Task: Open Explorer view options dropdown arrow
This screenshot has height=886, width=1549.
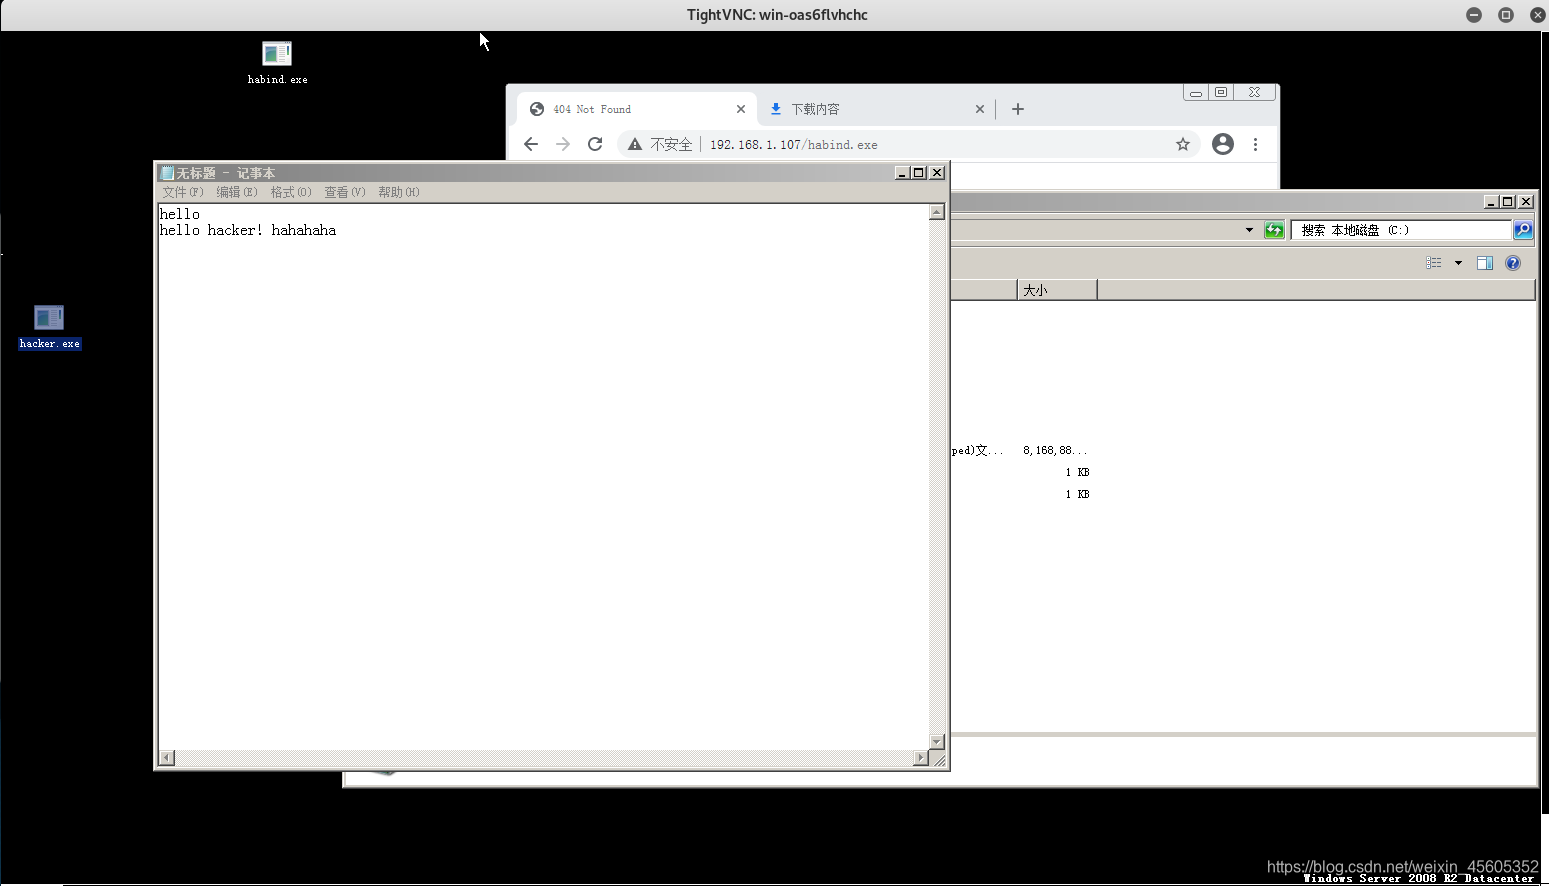Action: 1458,263
